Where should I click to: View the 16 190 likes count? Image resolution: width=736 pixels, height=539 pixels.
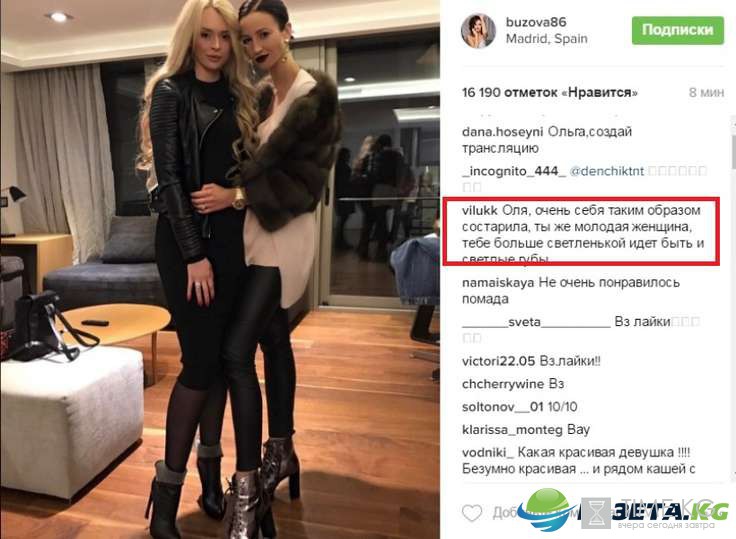[550, 92]
